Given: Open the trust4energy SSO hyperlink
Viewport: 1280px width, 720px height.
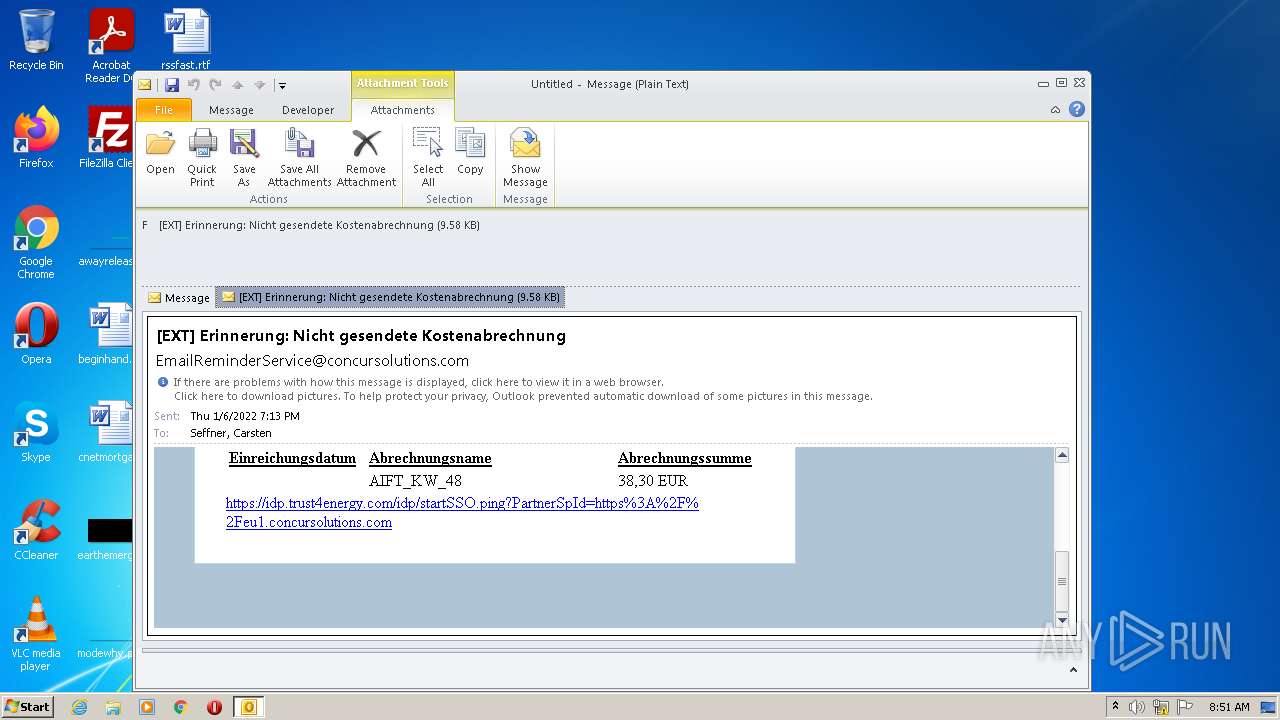Looking at the screenshot, I should 462,512.
